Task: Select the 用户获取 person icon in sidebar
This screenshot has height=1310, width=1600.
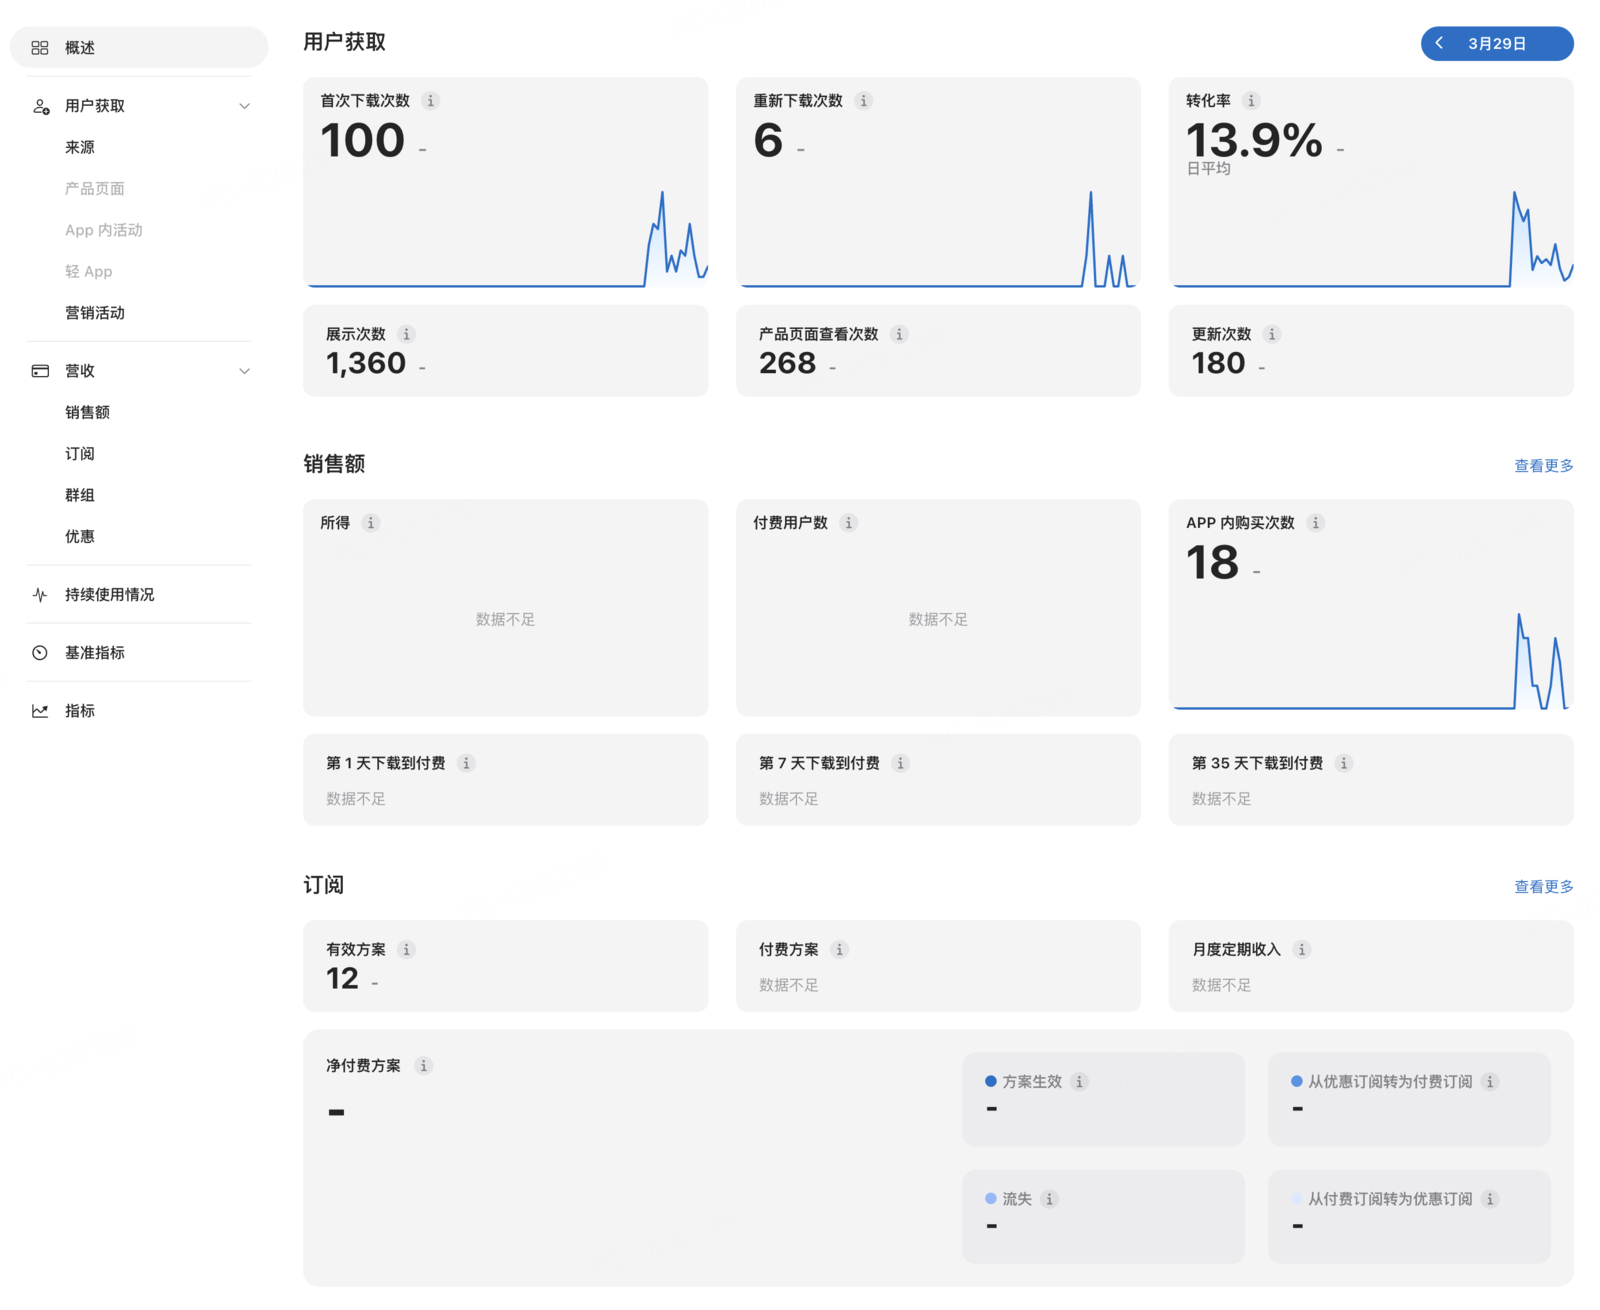Action: 40,105
